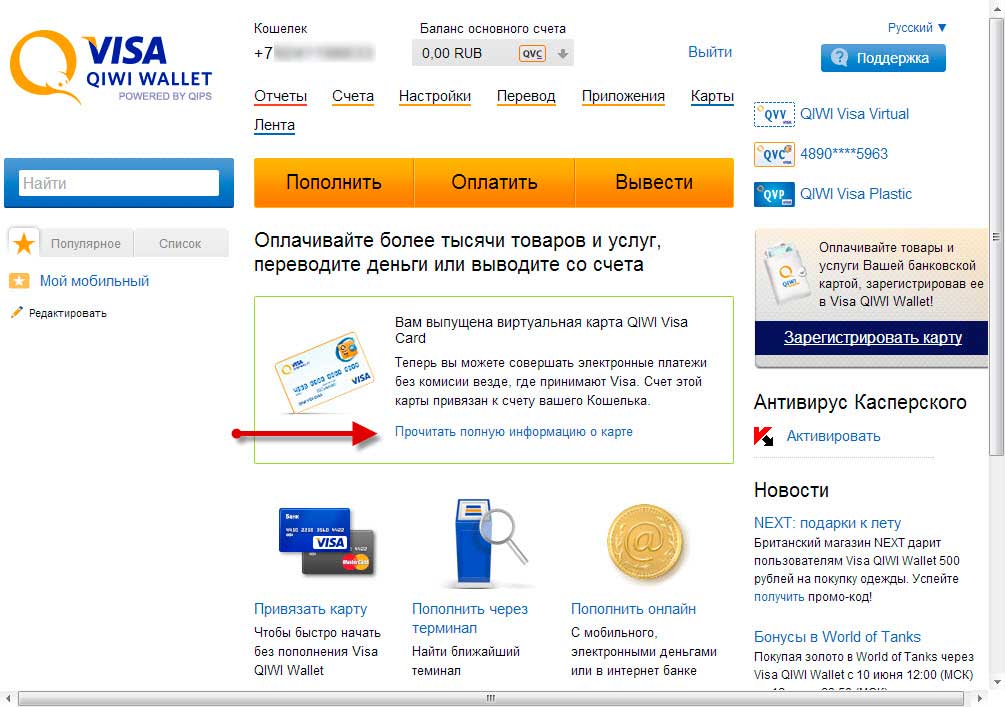
Task: Click the horizontal scrollbar thumb
Action: pyautogui.click(x=490, y=698)
